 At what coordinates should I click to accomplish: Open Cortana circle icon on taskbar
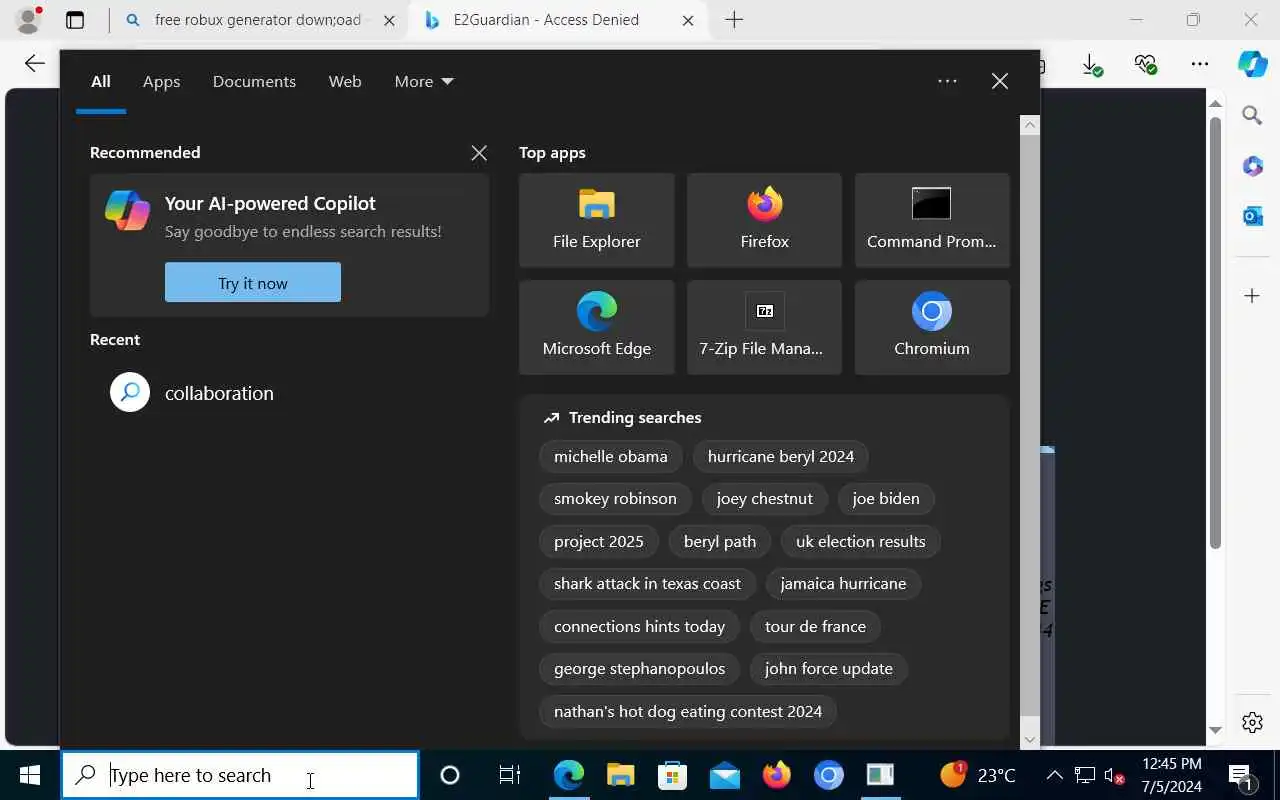(x=450, y=775)
